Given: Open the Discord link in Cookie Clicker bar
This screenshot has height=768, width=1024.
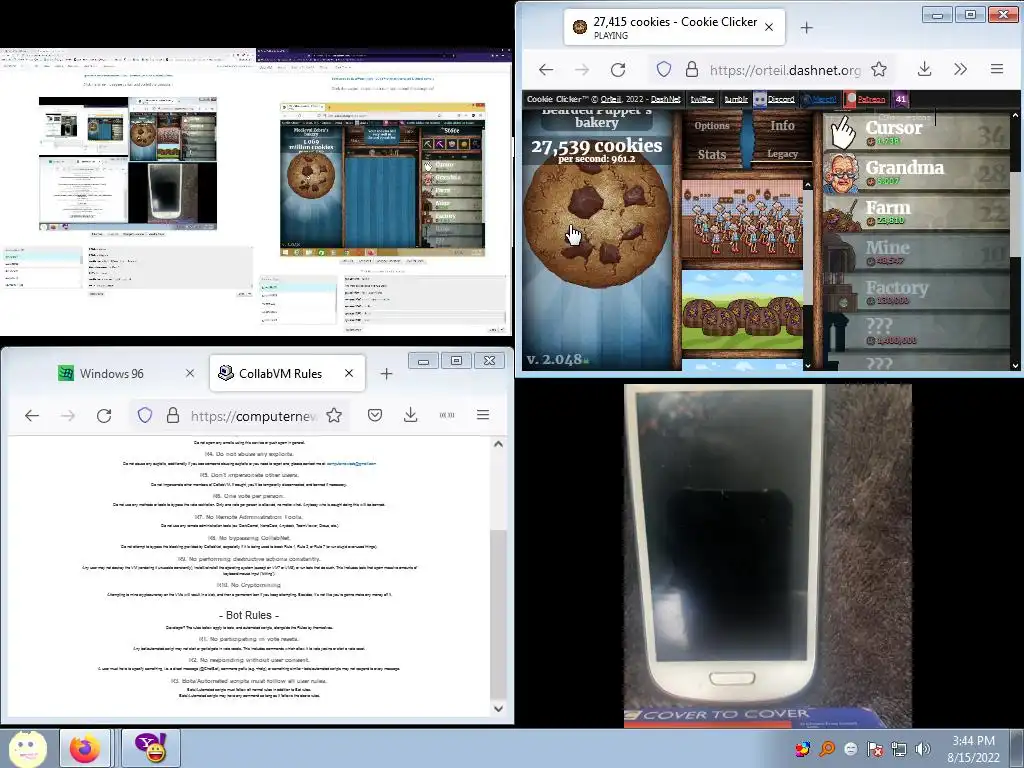Looking at the screenshot, I should 775,99.
